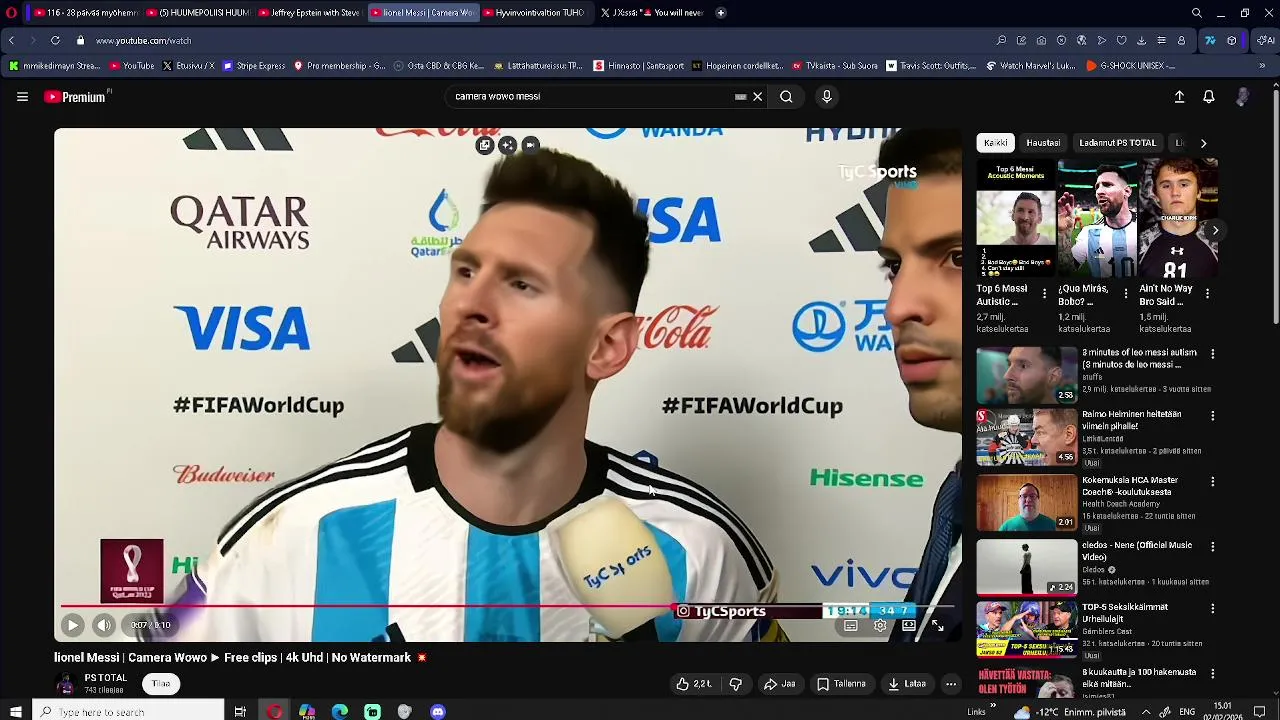The image size is (1280, 720).
Task: Open options for 3 minutes of leo messi
Action: pyautogui.click(x=1212, y=354)
